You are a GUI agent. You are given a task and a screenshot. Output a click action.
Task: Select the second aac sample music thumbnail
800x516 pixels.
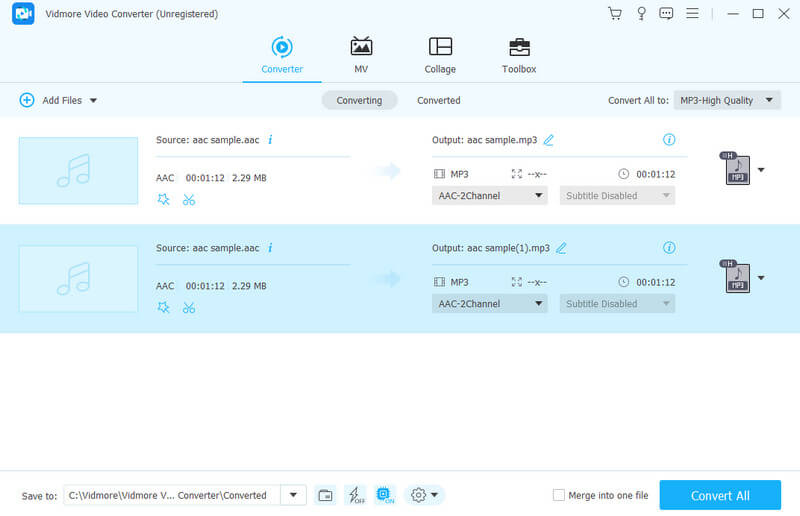pos(78,279)
